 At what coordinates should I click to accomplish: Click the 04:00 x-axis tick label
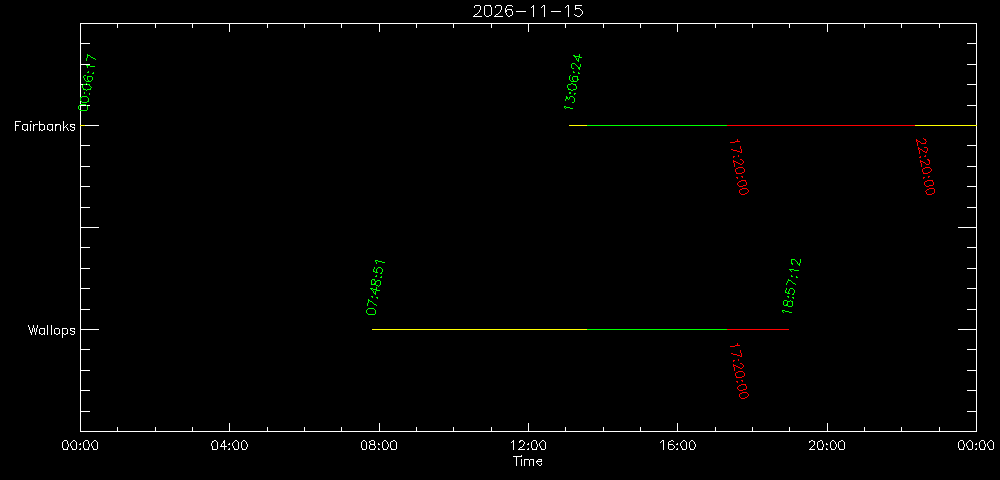(230, 446)
